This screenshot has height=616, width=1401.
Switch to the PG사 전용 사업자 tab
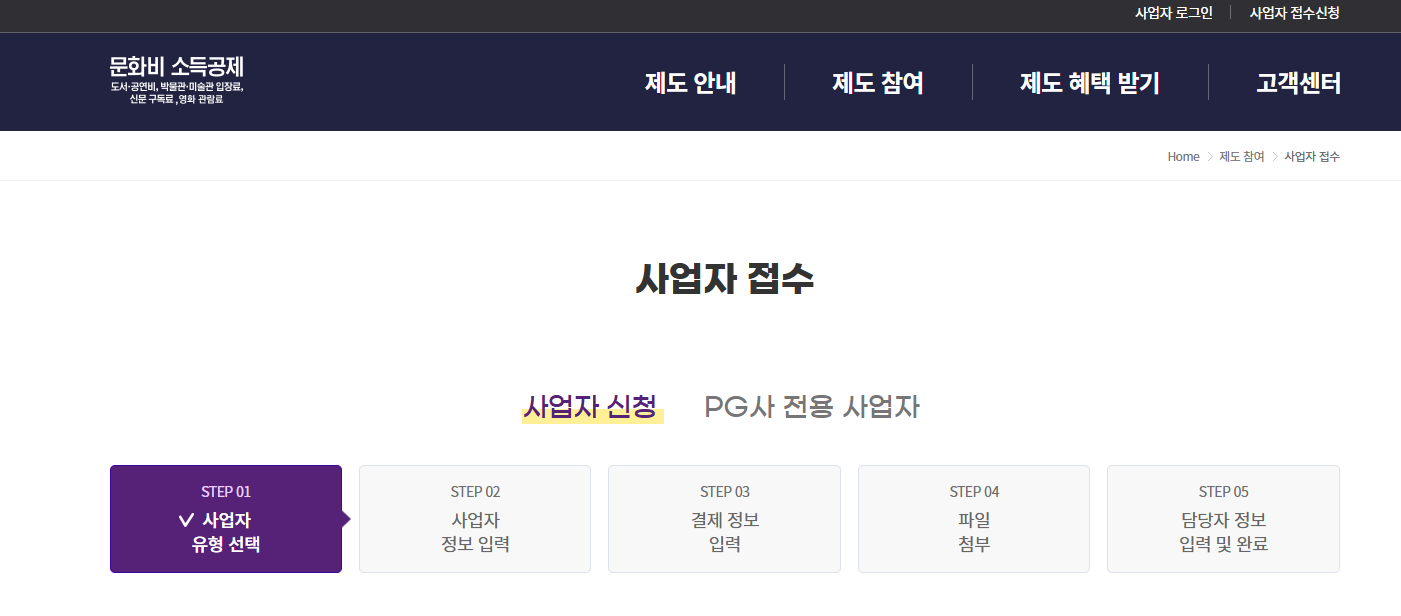[x=809, y=407]
